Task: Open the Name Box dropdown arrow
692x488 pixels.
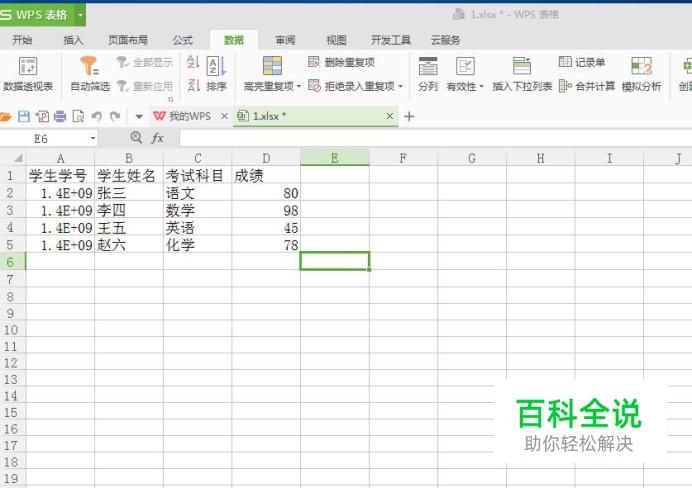Action: tap(93, 139)
